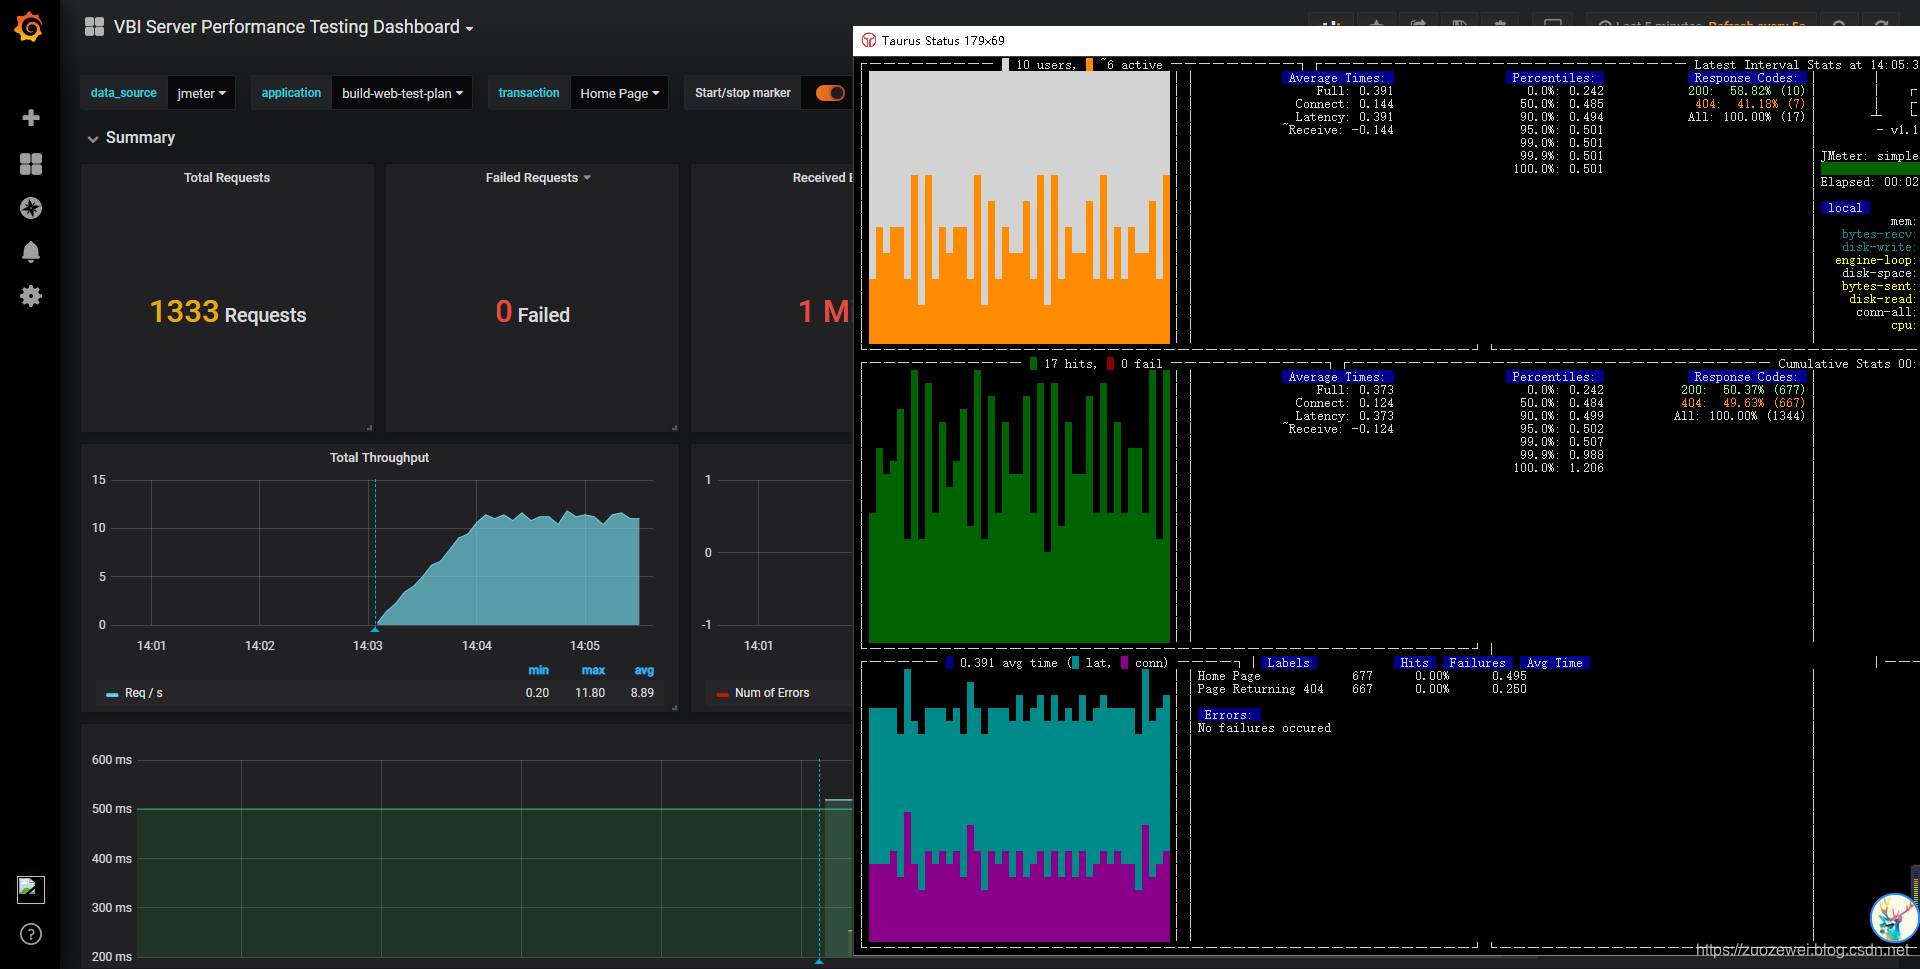This screenshot has height=969, width=1920.
Task: Click the Grafana logo in the sidebar
Action: click(29, 27)
